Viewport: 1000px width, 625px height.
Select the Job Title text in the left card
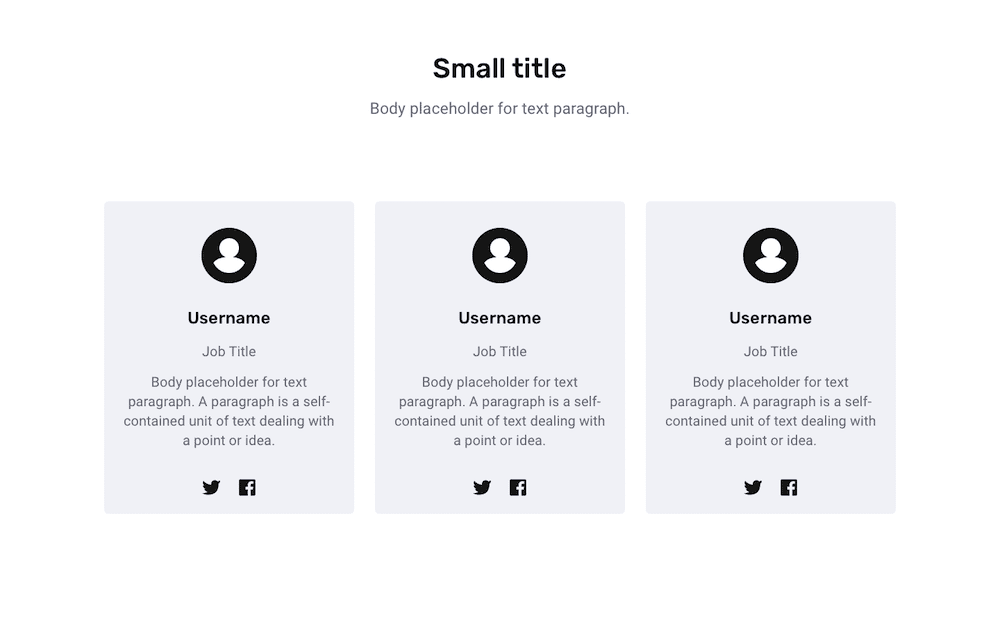229,351
